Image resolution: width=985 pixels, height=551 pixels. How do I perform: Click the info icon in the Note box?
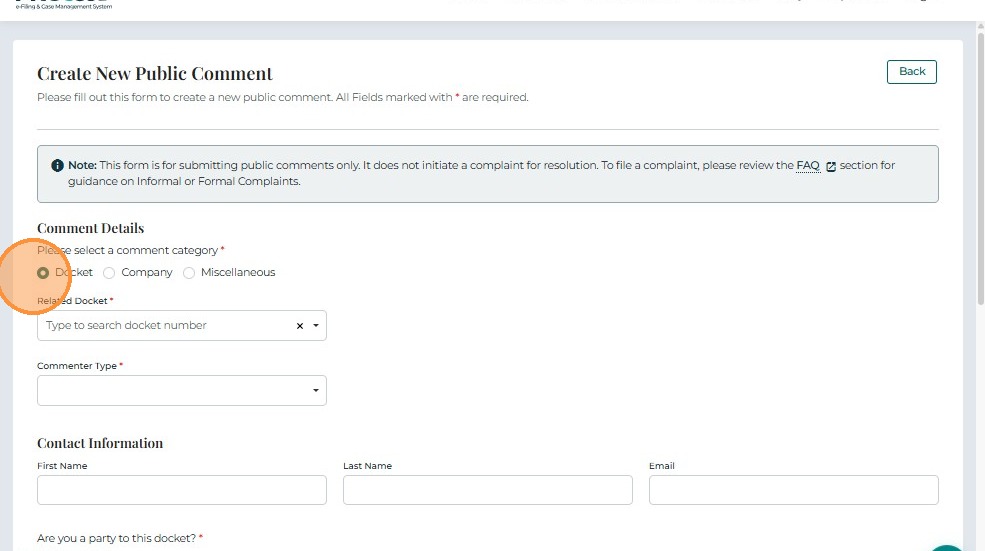coord(57,165)
